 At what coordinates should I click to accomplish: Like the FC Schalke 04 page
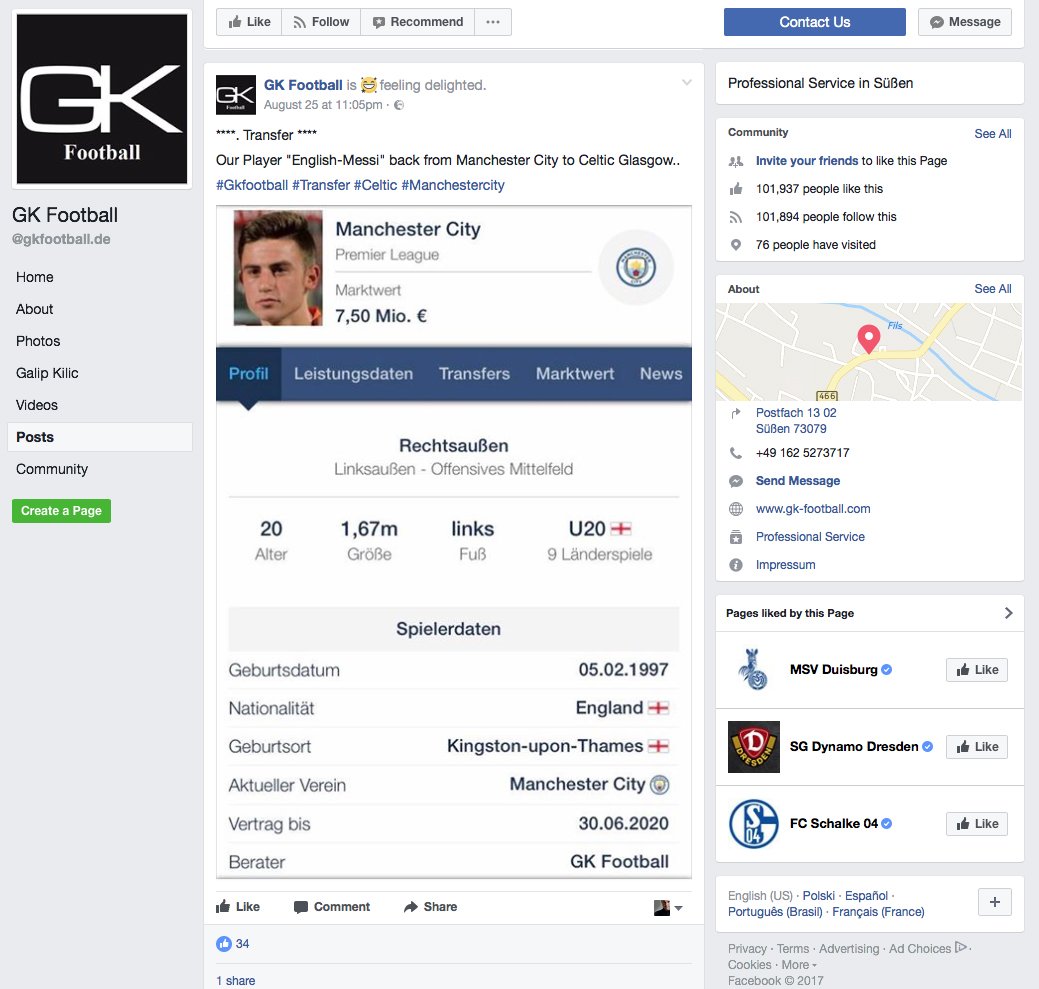pyautogui.click(x=976, y=823)
